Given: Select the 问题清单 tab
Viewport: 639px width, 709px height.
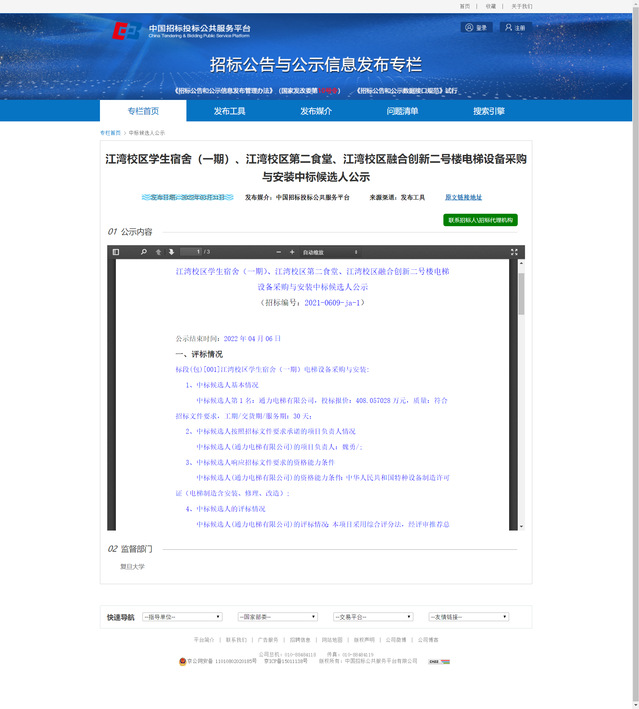Looking at the screenshot, I should pyautogui.click(x=402, y=111).
